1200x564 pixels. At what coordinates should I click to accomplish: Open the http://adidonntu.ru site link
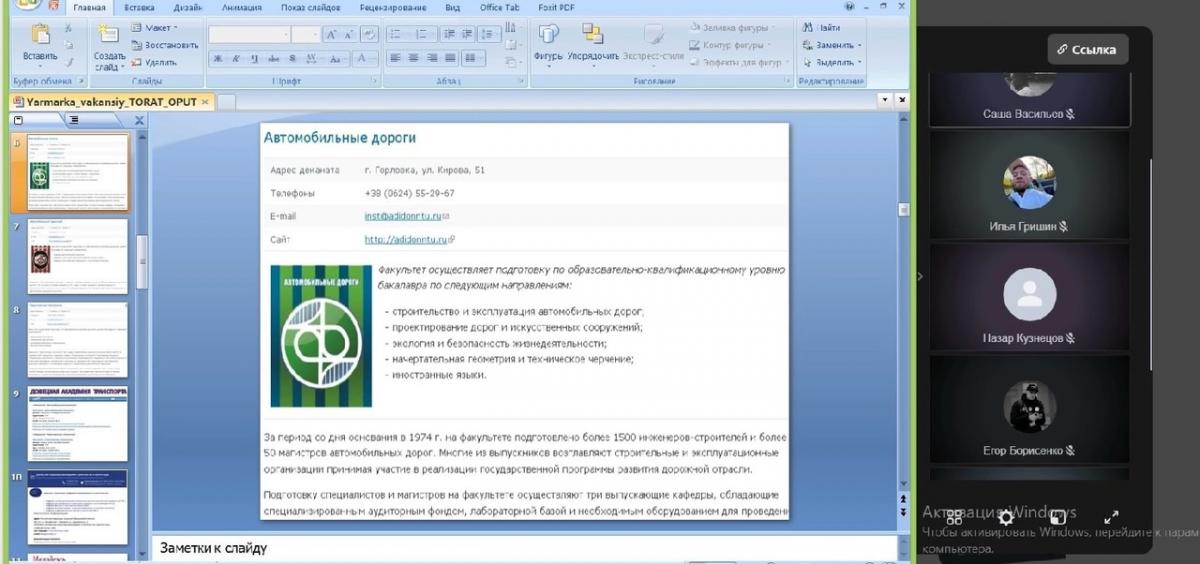click(x=406, y=240)
